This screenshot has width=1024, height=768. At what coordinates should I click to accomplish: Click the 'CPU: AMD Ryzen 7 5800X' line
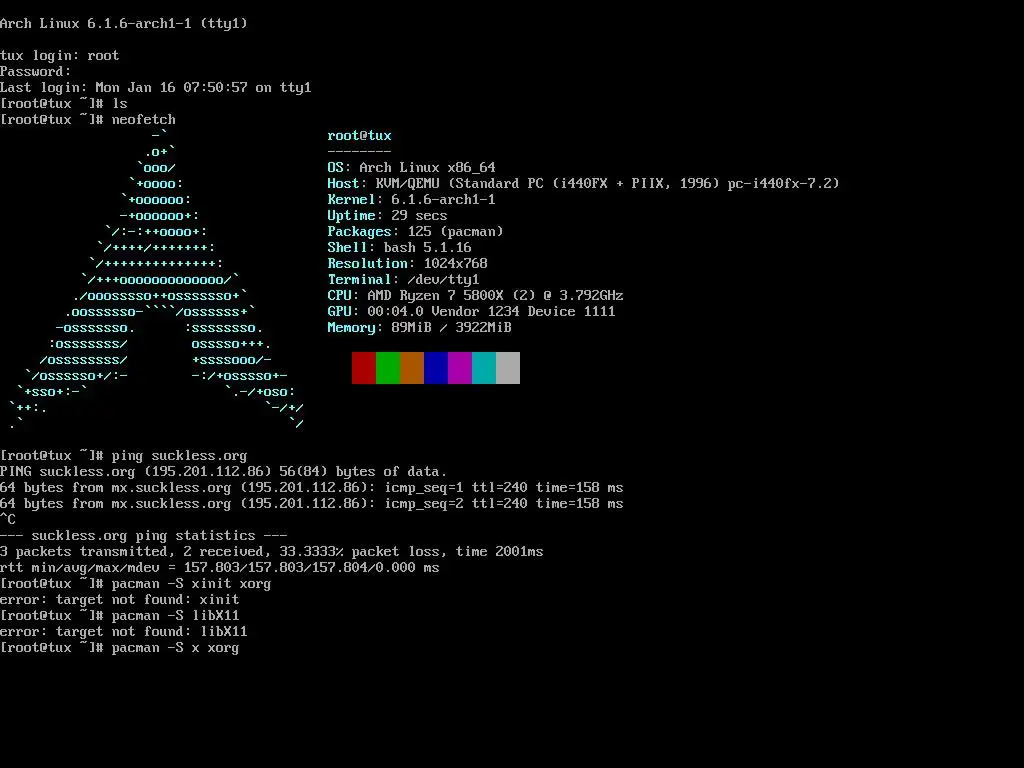[475, 296]
